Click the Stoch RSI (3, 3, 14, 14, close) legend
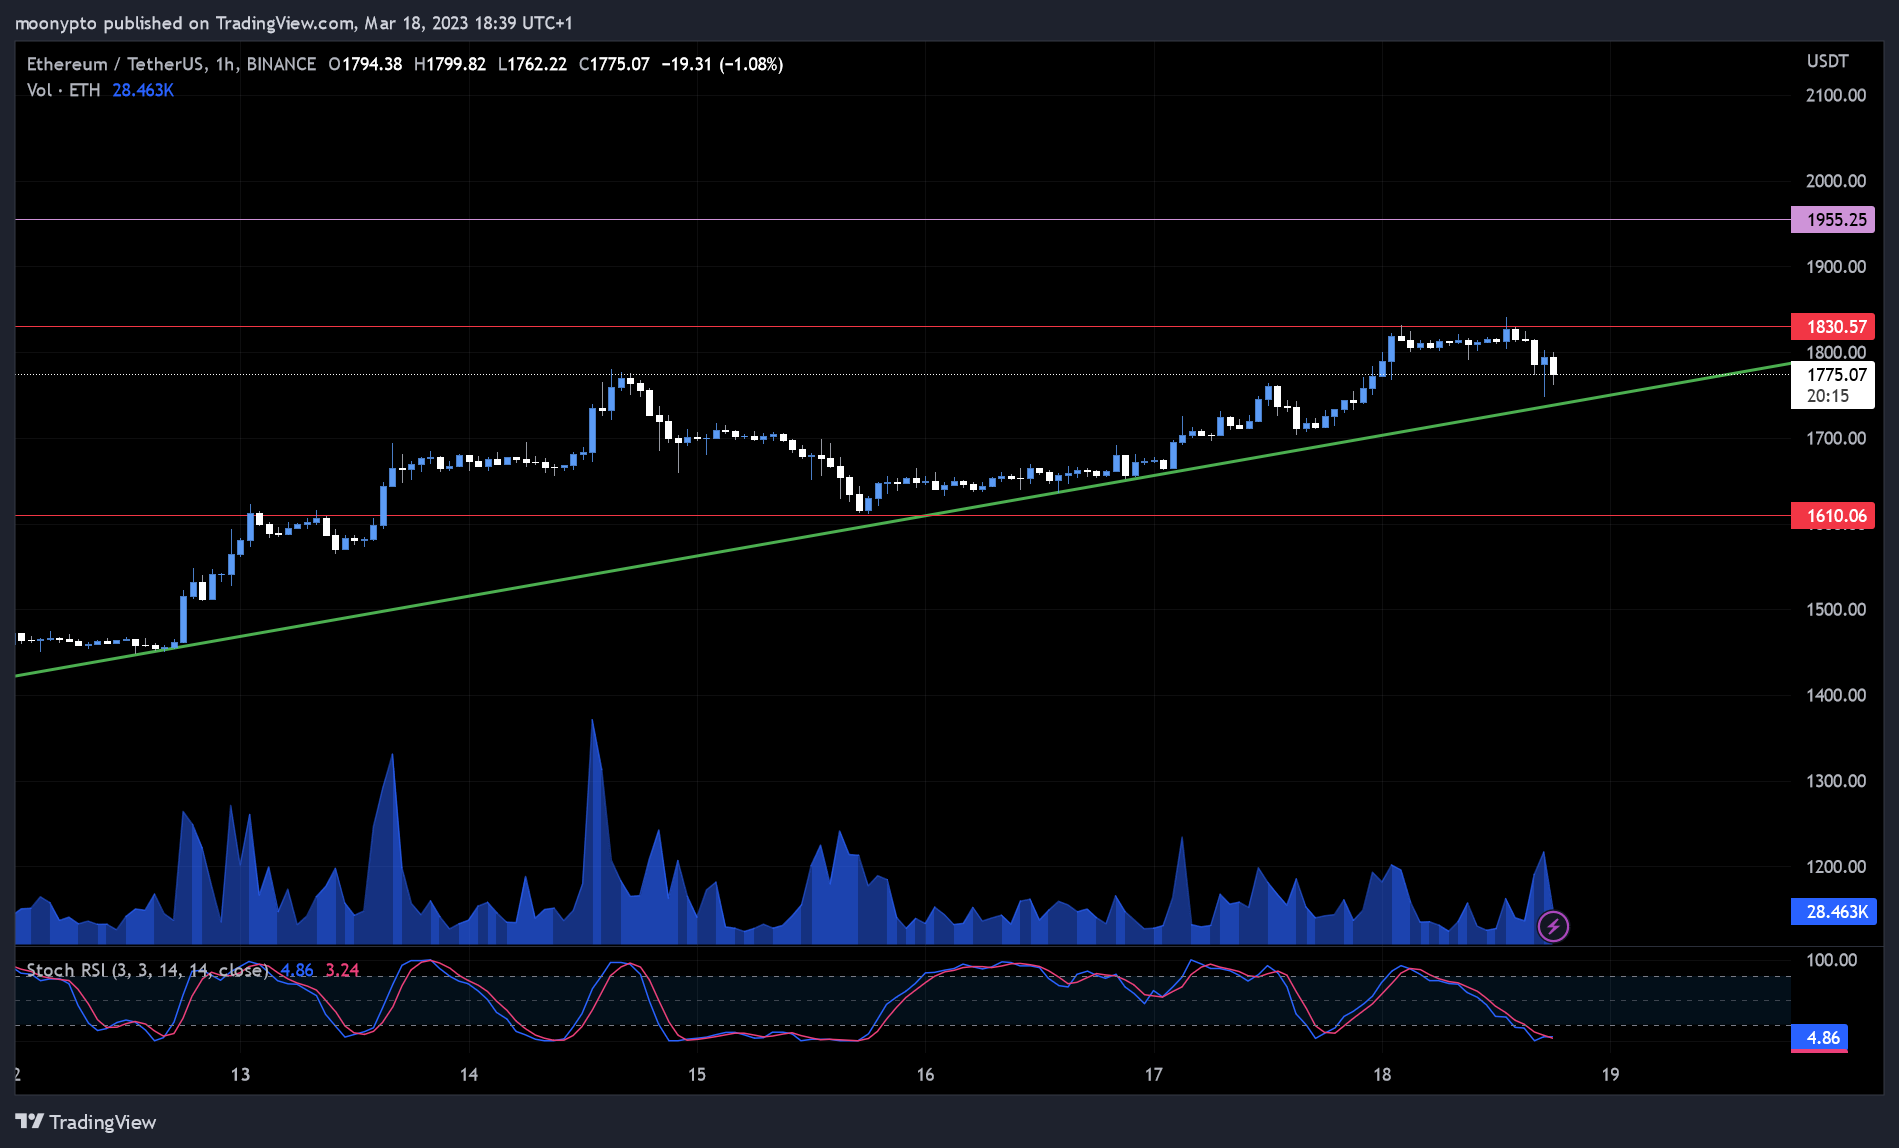Viewport: 1899px width, 1148px height. pyautogui.click(x=148, y=970)
